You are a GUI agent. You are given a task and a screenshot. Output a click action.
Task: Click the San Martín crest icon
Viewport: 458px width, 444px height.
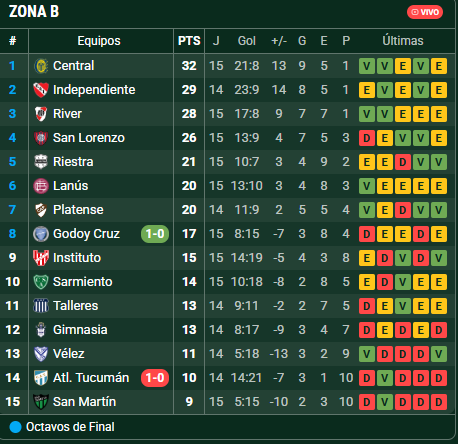pos(41,402)
